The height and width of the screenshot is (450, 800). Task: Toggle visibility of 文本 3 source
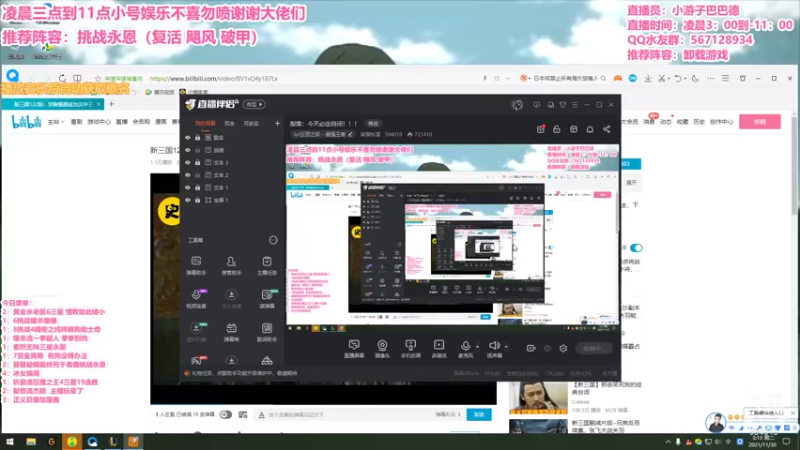click(188, 163)
